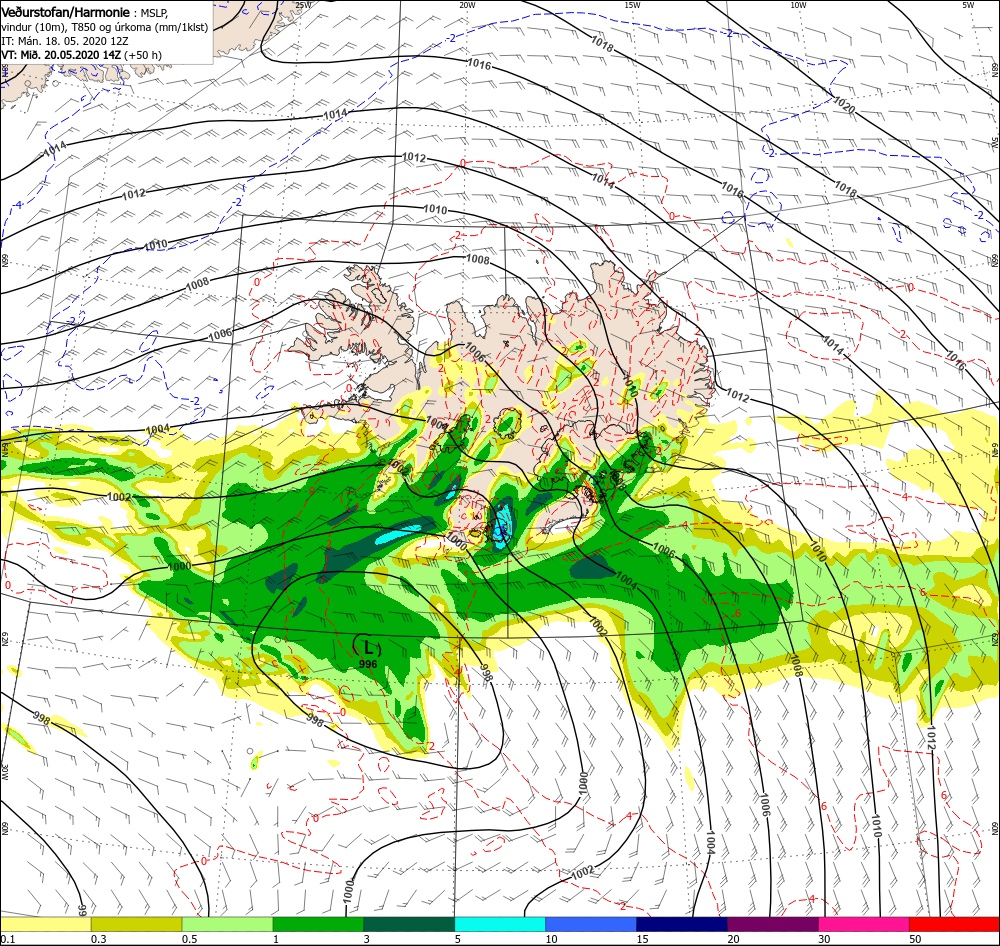Click the 'vindur (10m), T850 og úrkoma' line
Image resolution: width=1000 pixels, height=946 pixels.
[105, 27]
